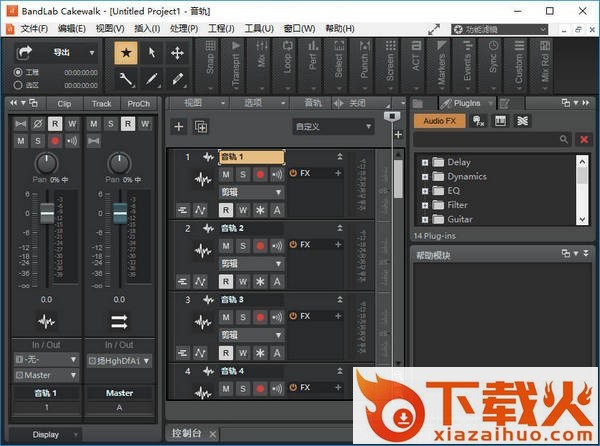Add an effect to track 音轨 2 FX bin

tap(338, 245)
